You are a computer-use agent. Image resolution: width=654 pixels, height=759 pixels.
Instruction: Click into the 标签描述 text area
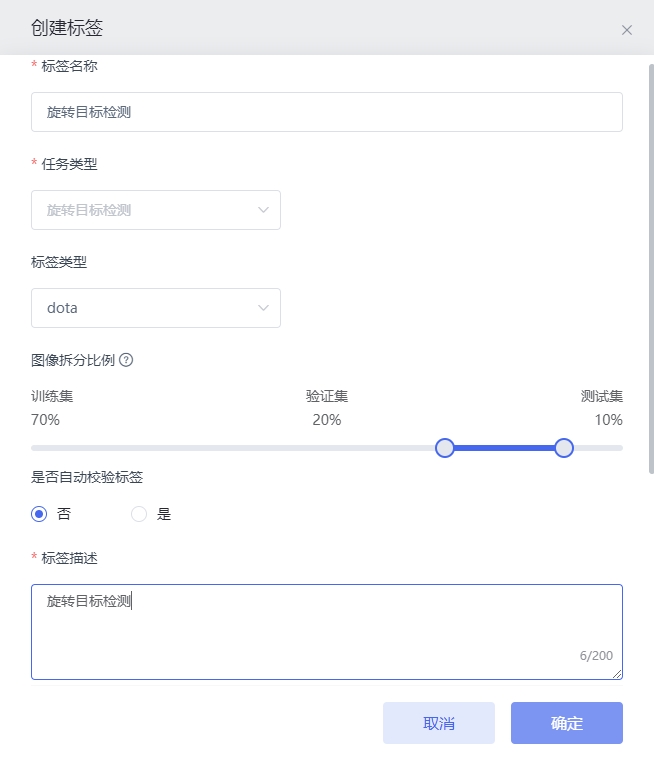click(327, 632)
